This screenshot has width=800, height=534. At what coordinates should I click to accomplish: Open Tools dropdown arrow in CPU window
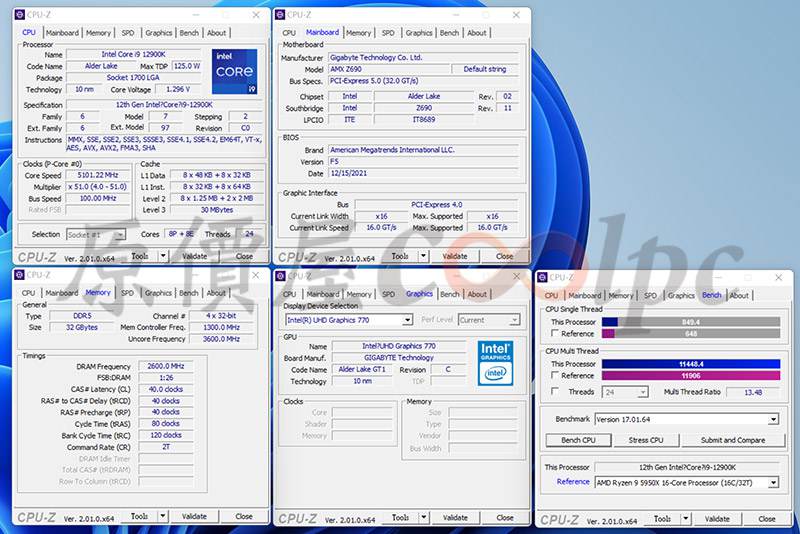tap(163, 256)
